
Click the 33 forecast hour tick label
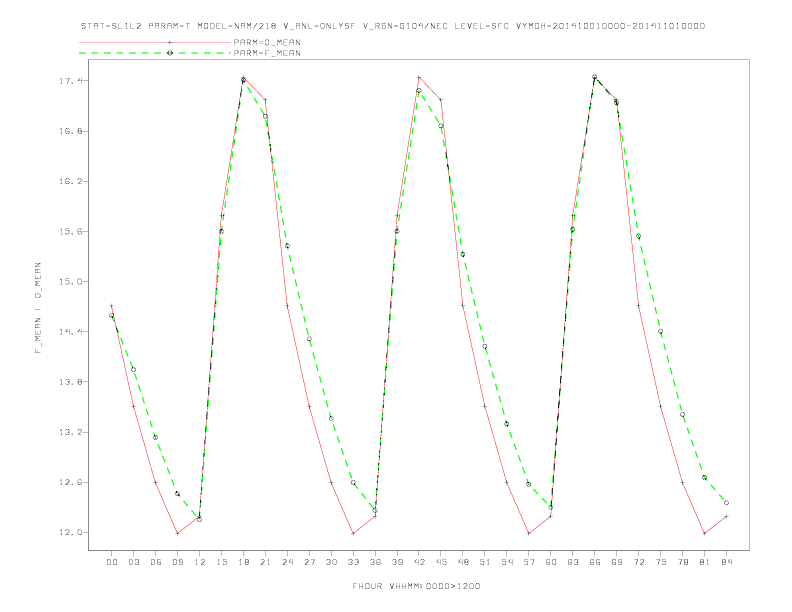[353, 562]
